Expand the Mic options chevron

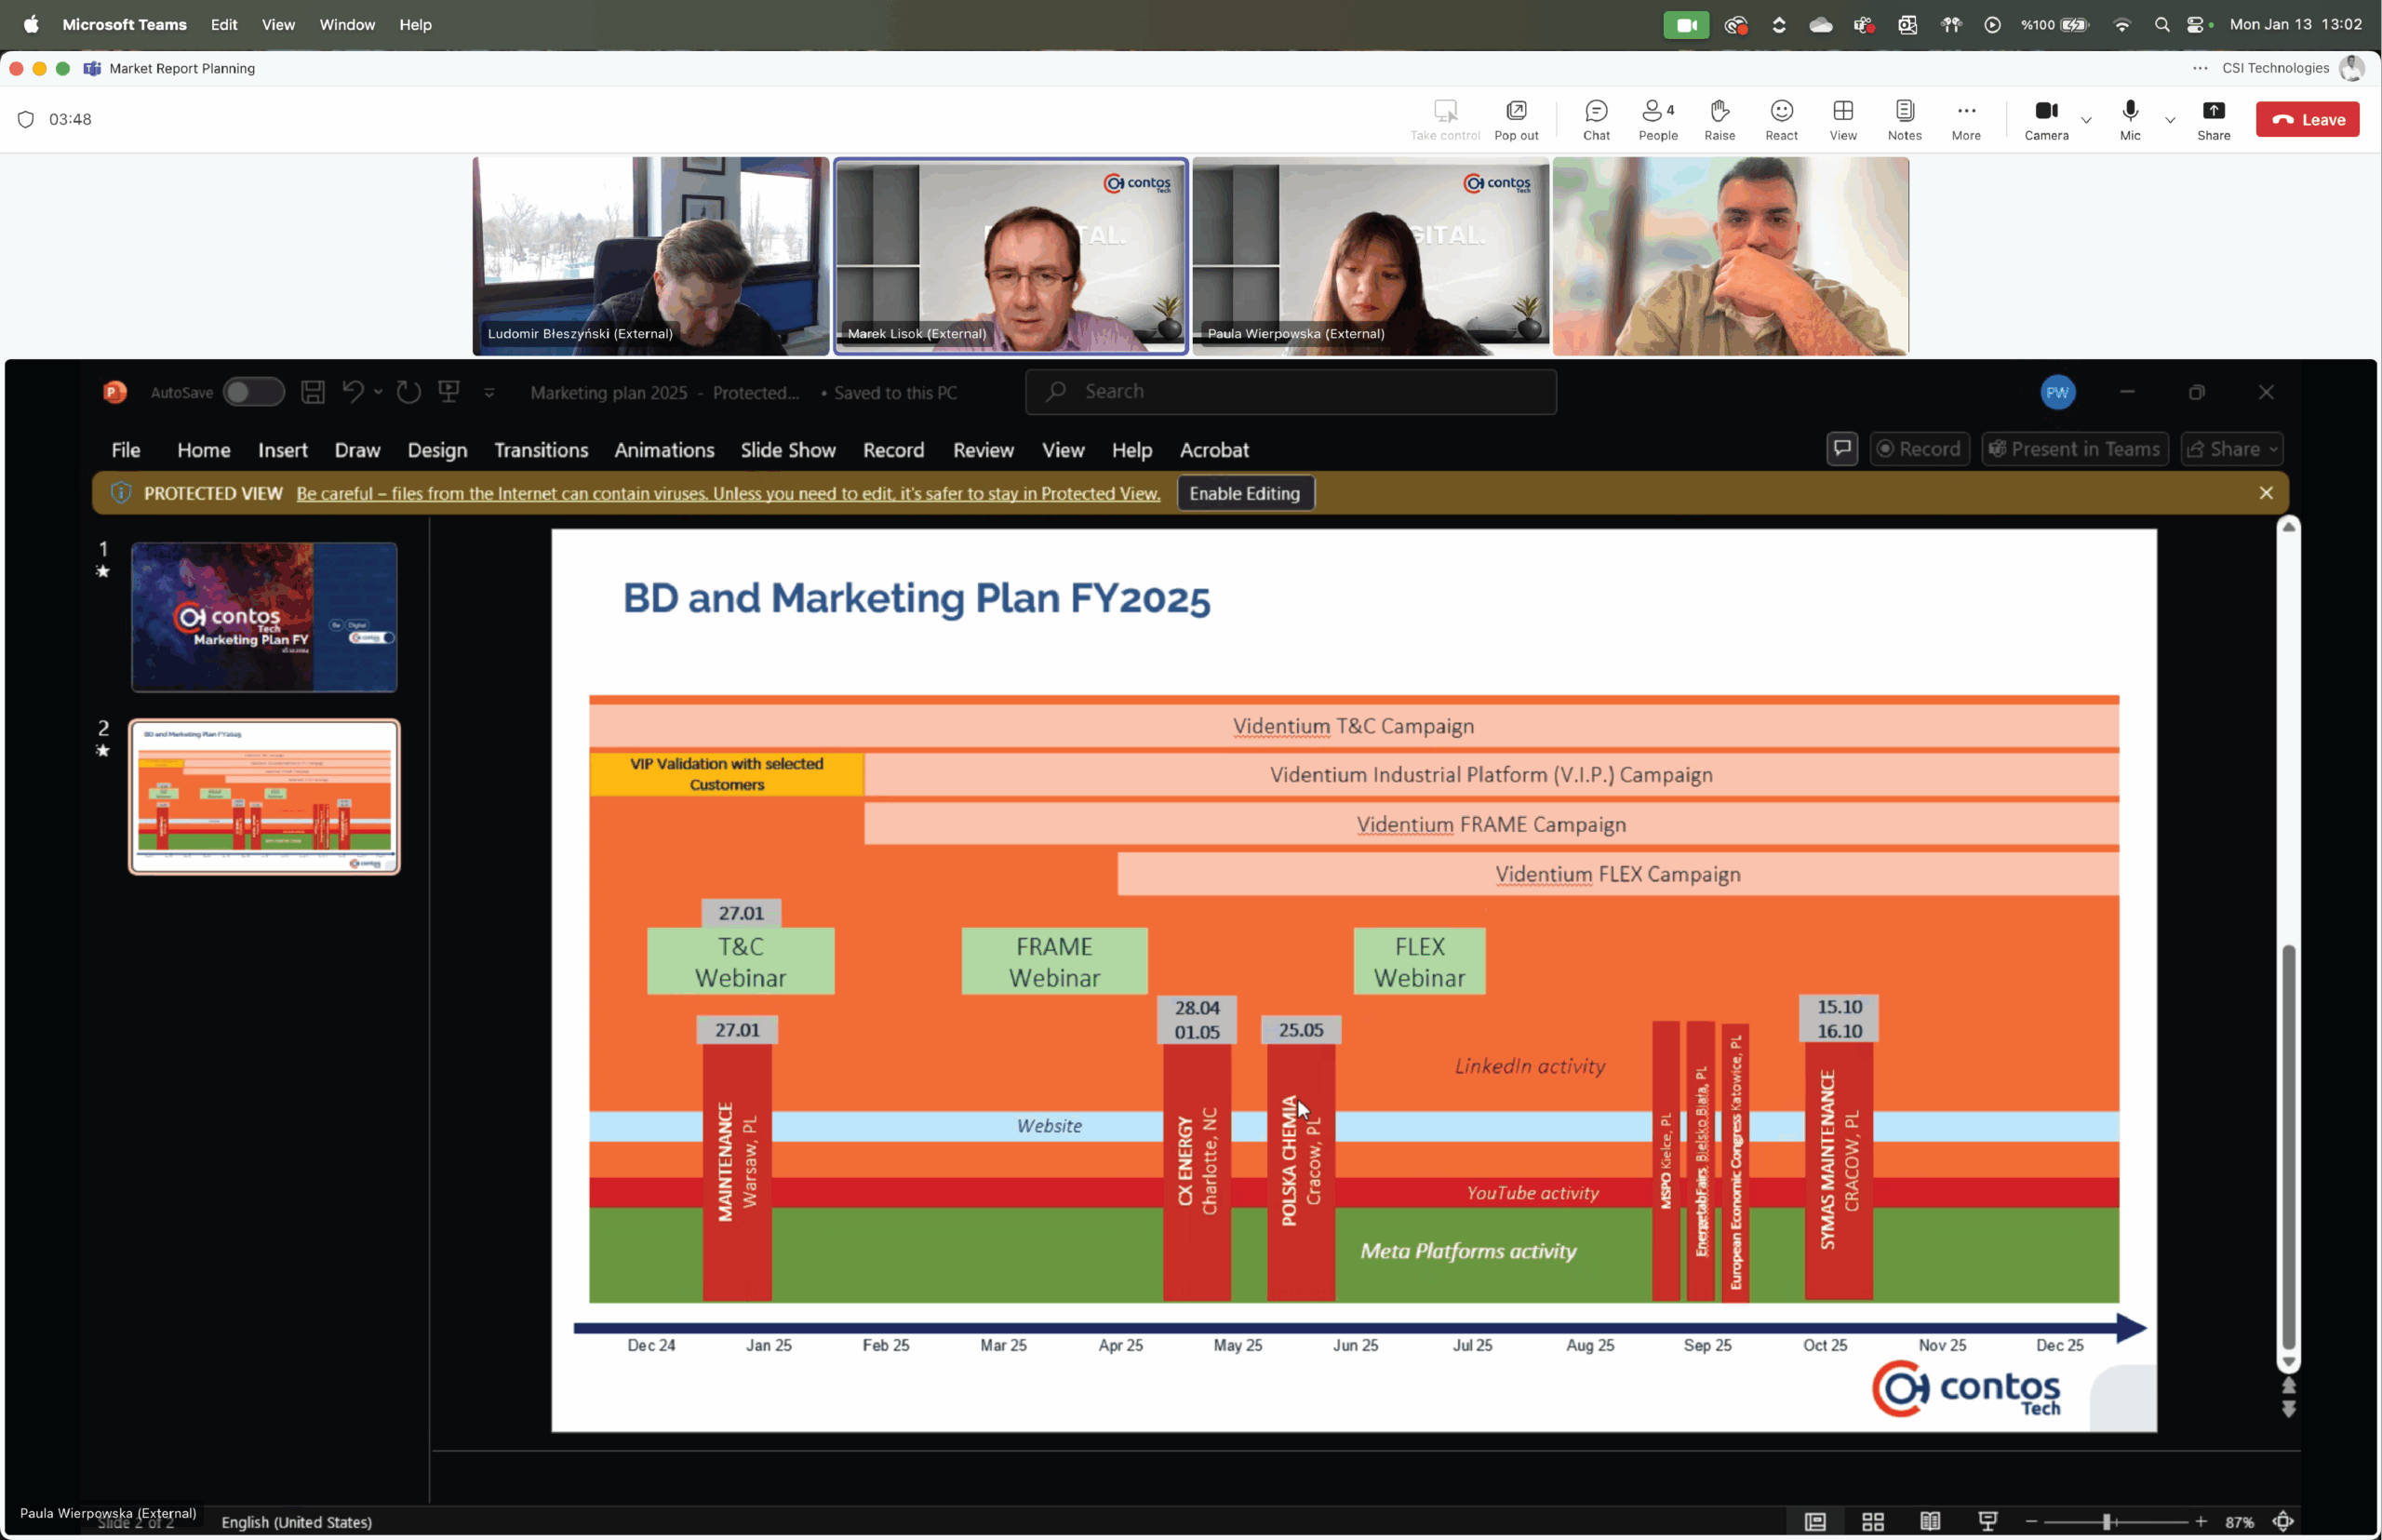[2170, 120]
